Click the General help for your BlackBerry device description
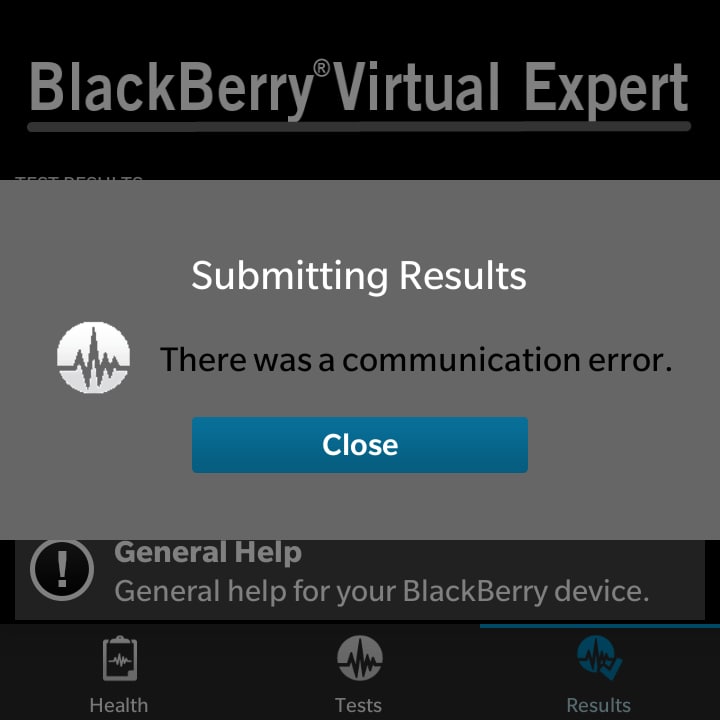The image size is (720, 720). pos(382,591)
